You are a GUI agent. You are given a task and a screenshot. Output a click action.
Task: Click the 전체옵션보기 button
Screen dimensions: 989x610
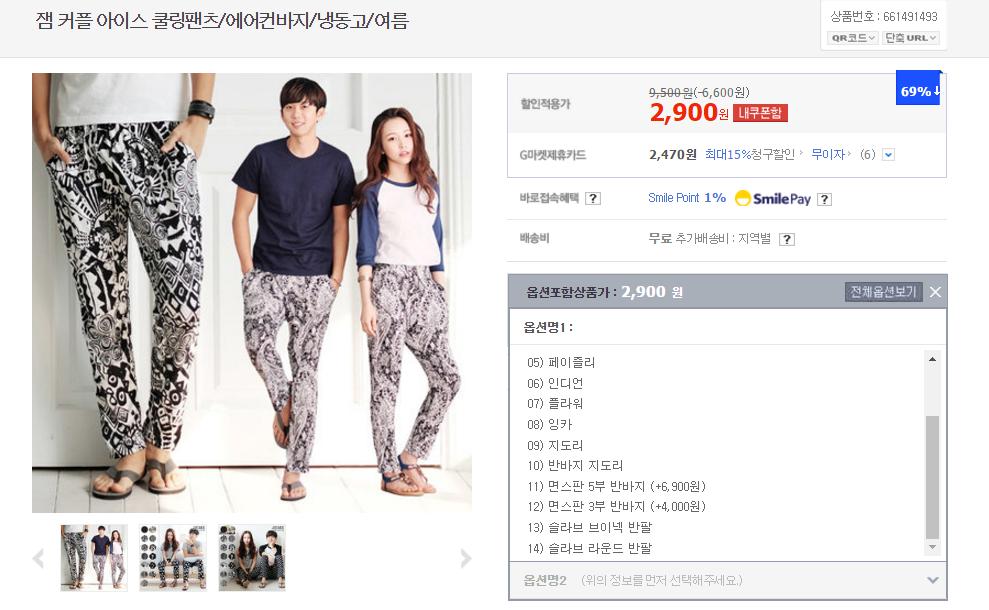coord(883,291)
